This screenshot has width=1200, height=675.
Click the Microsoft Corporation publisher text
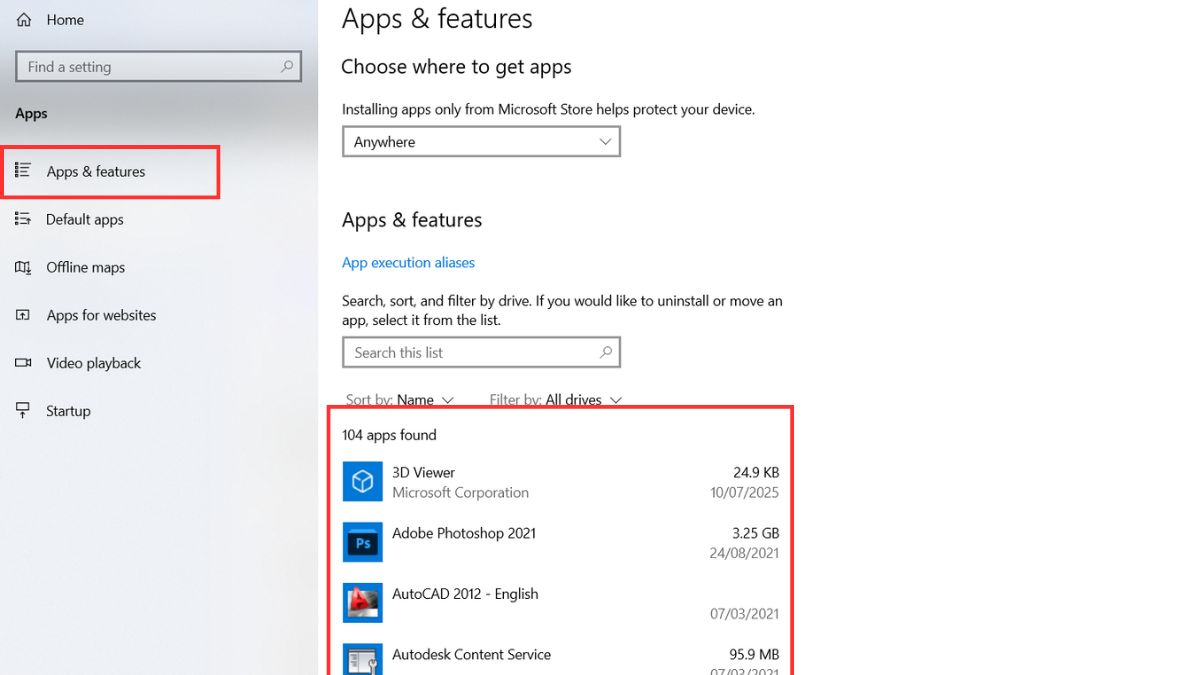tap(460, 492)
